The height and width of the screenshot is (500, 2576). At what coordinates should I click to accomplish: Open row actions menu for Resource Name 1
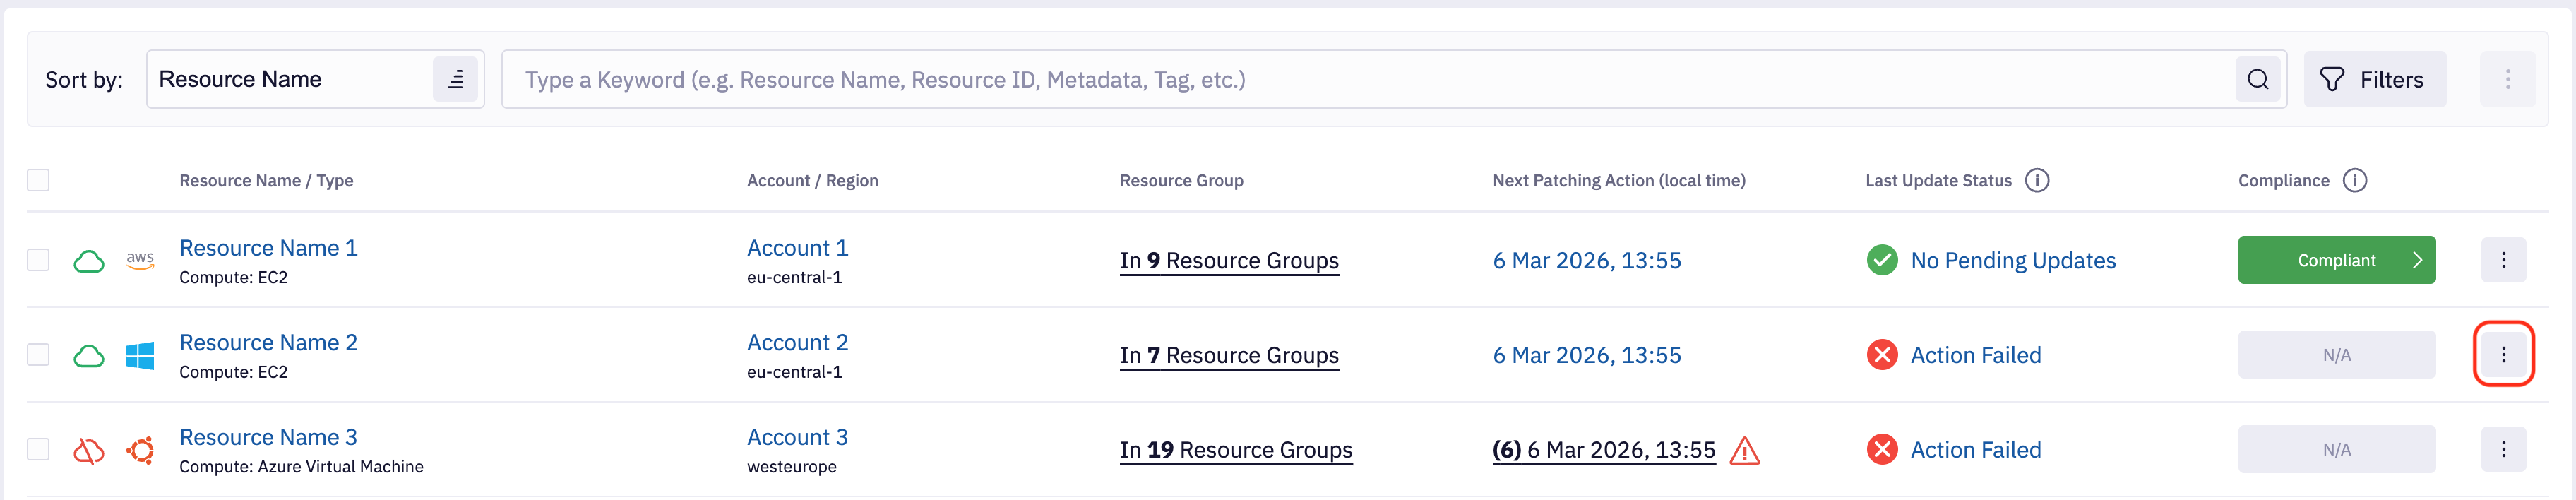coord(2502,260)
